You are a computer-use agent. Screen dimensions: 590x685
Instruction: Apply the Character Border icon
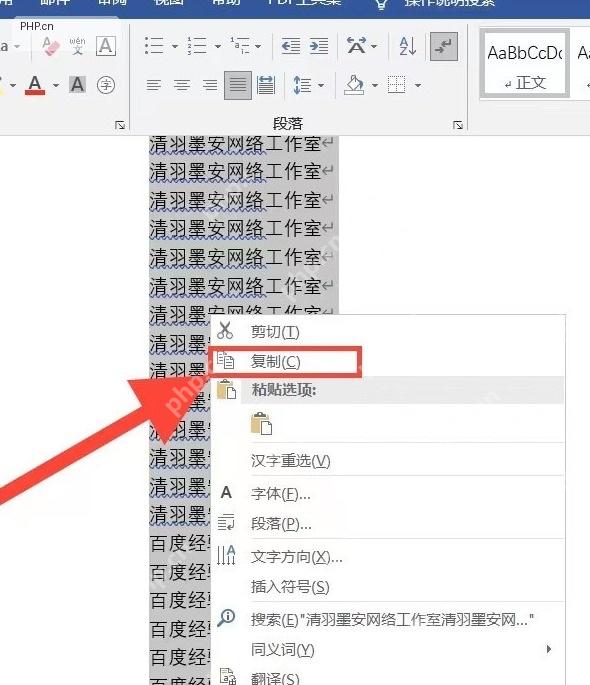pyautogui.click(x=106, y=46)
